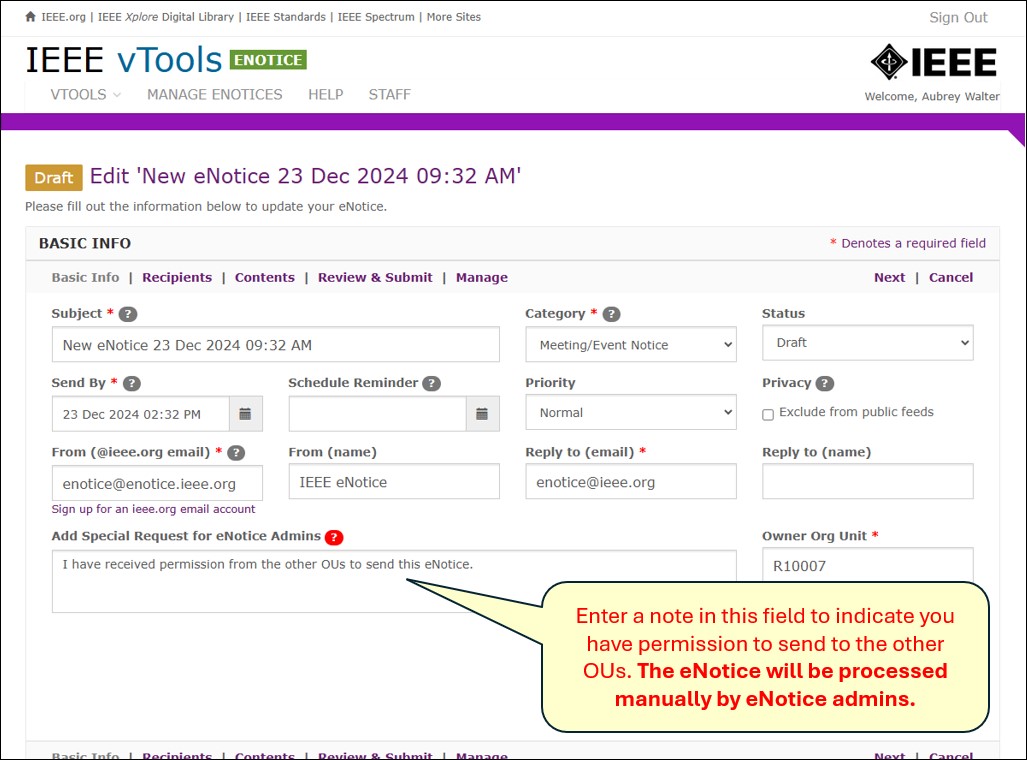Open the Subject help question icon
This screenshot has height=760, width=1027.
coord(128,314)
